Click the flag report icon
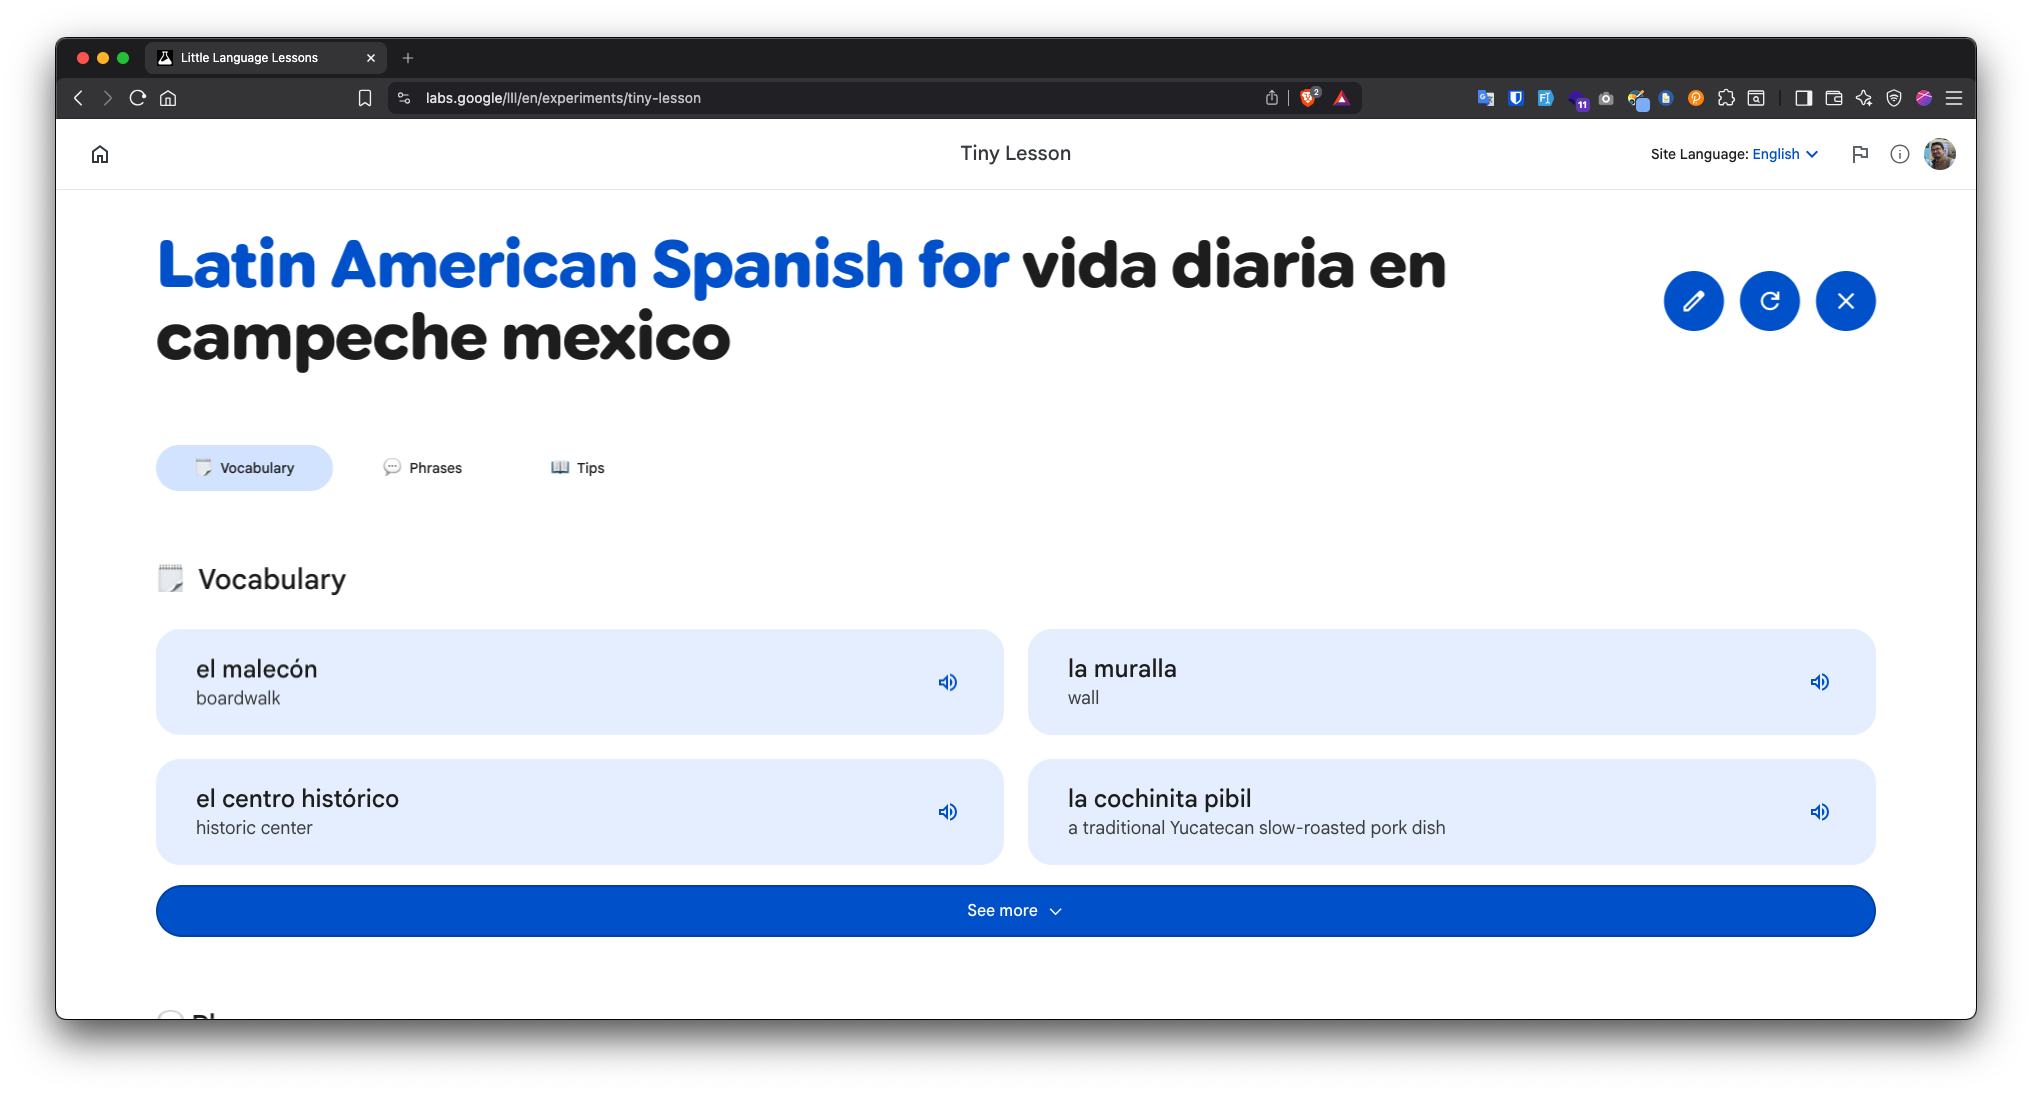 (x=1859, y=154)
